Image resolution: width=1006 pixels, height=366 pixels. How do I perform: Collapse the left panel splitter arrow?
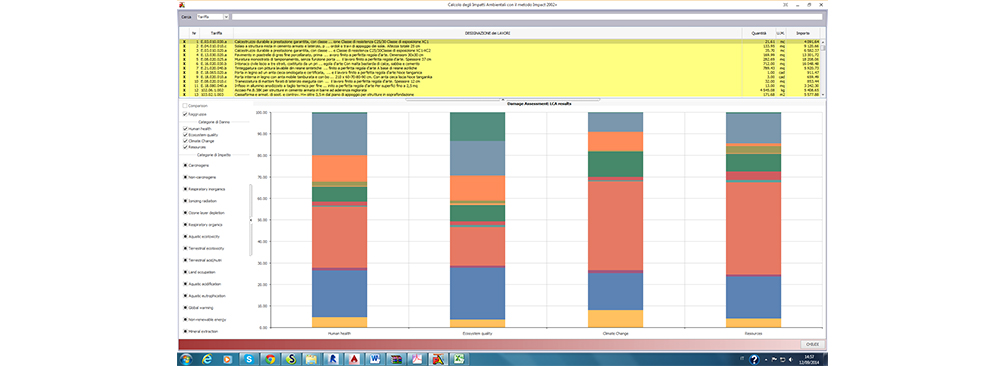250,220
